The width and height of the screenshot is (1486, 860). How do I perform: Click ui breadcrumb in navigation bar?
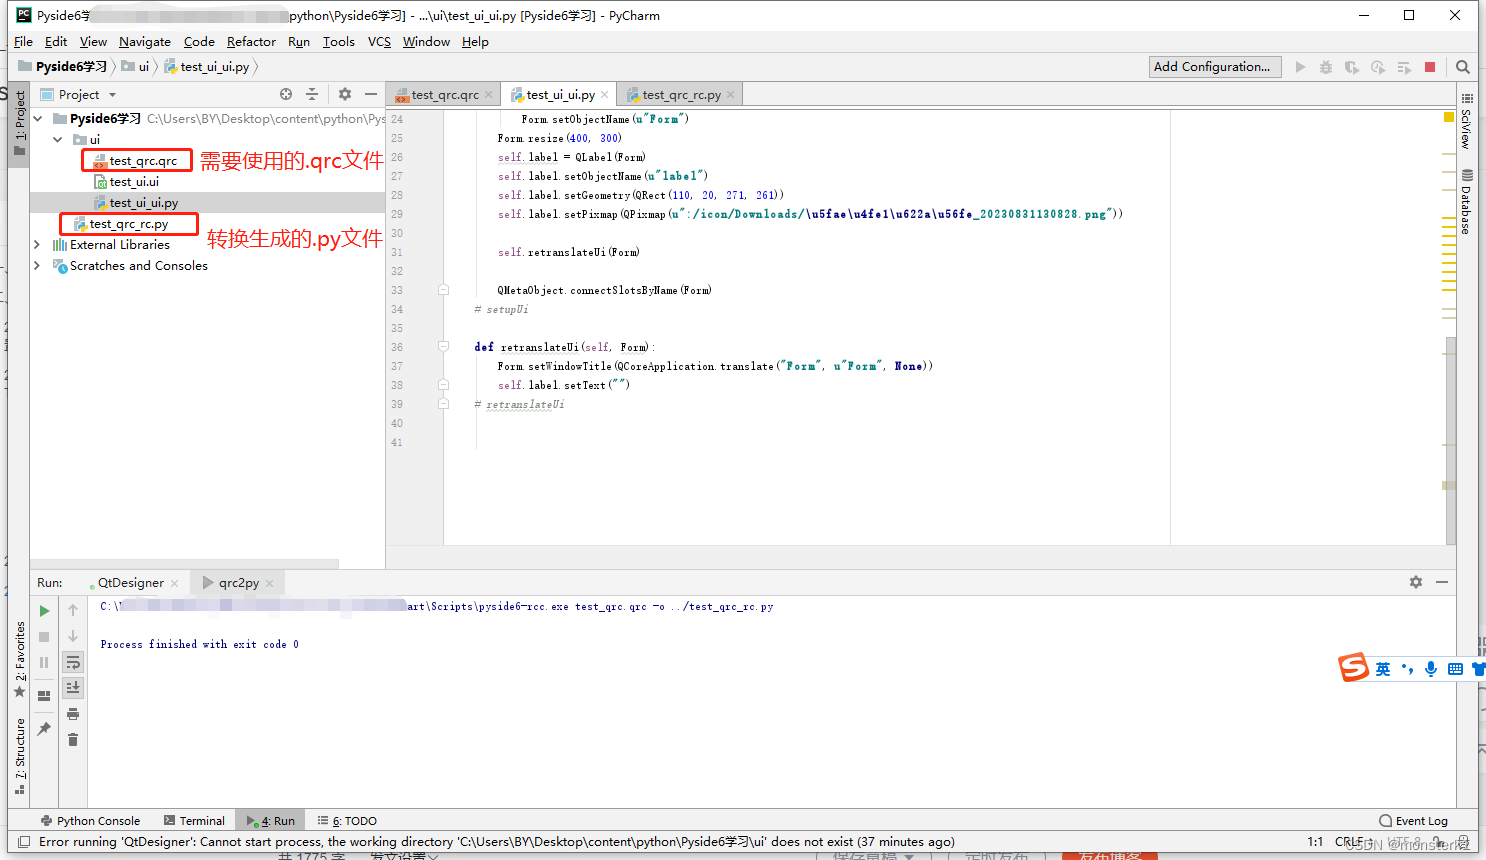coord(135,67)
